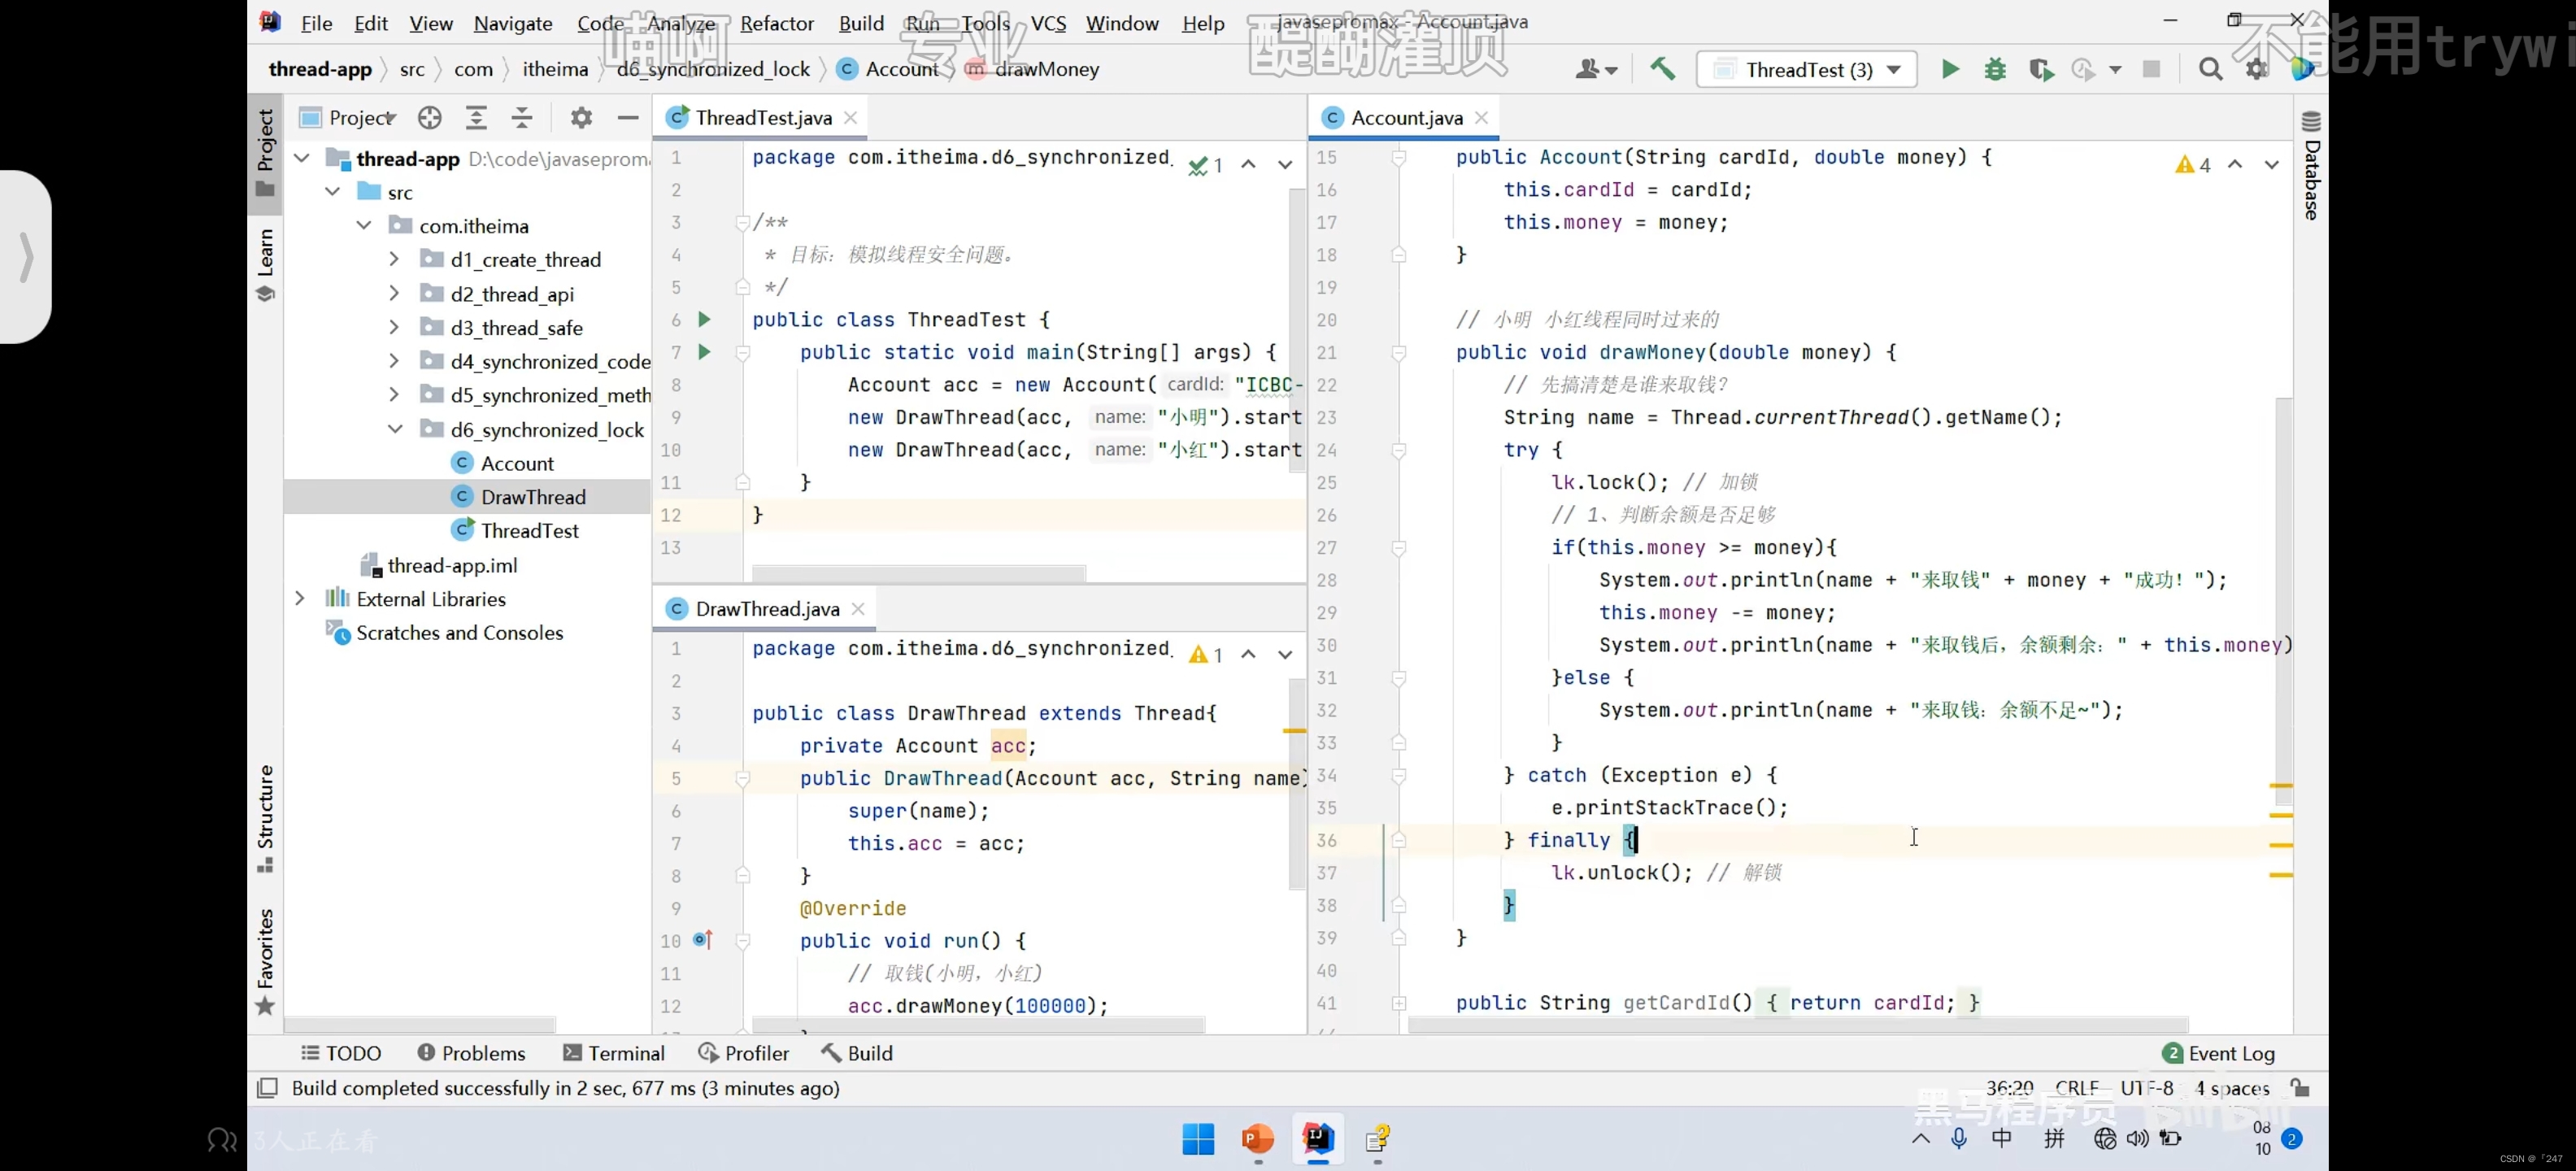Screen dimensions: 2576x1171
Task: Fold the finally block at line 36
Action: pos(1399,840)
